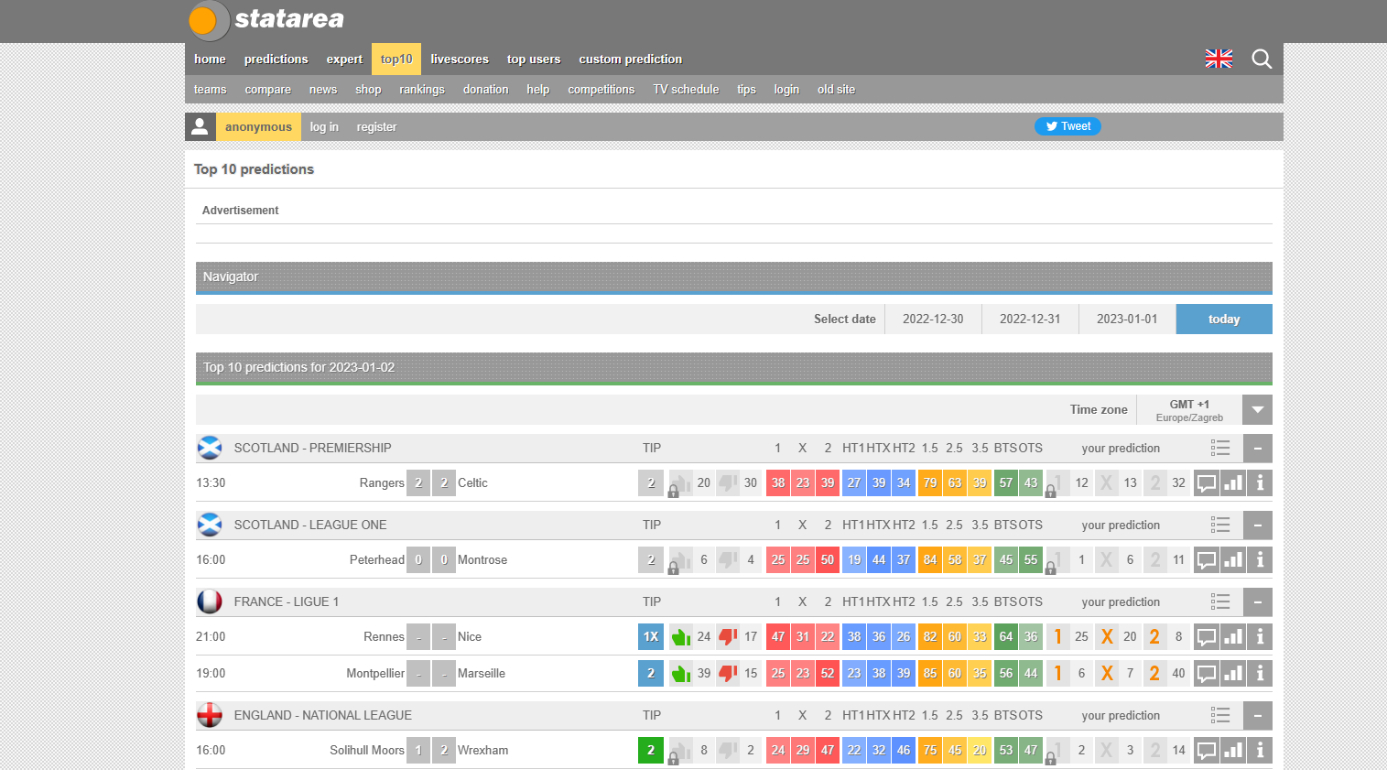This screenshot has height=770, width=1387.
Task: Click the register link
Action: 377,127
